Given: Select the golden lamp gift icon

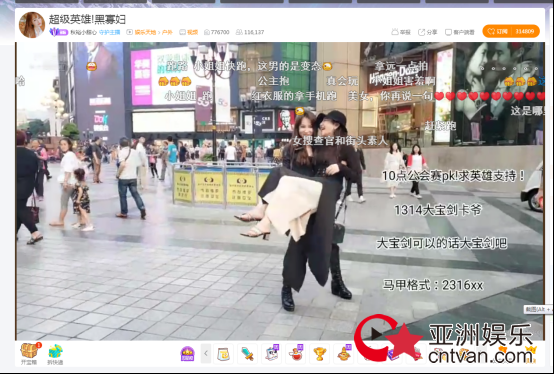Looking at the screenshot, I should click(x=343, y=354).
